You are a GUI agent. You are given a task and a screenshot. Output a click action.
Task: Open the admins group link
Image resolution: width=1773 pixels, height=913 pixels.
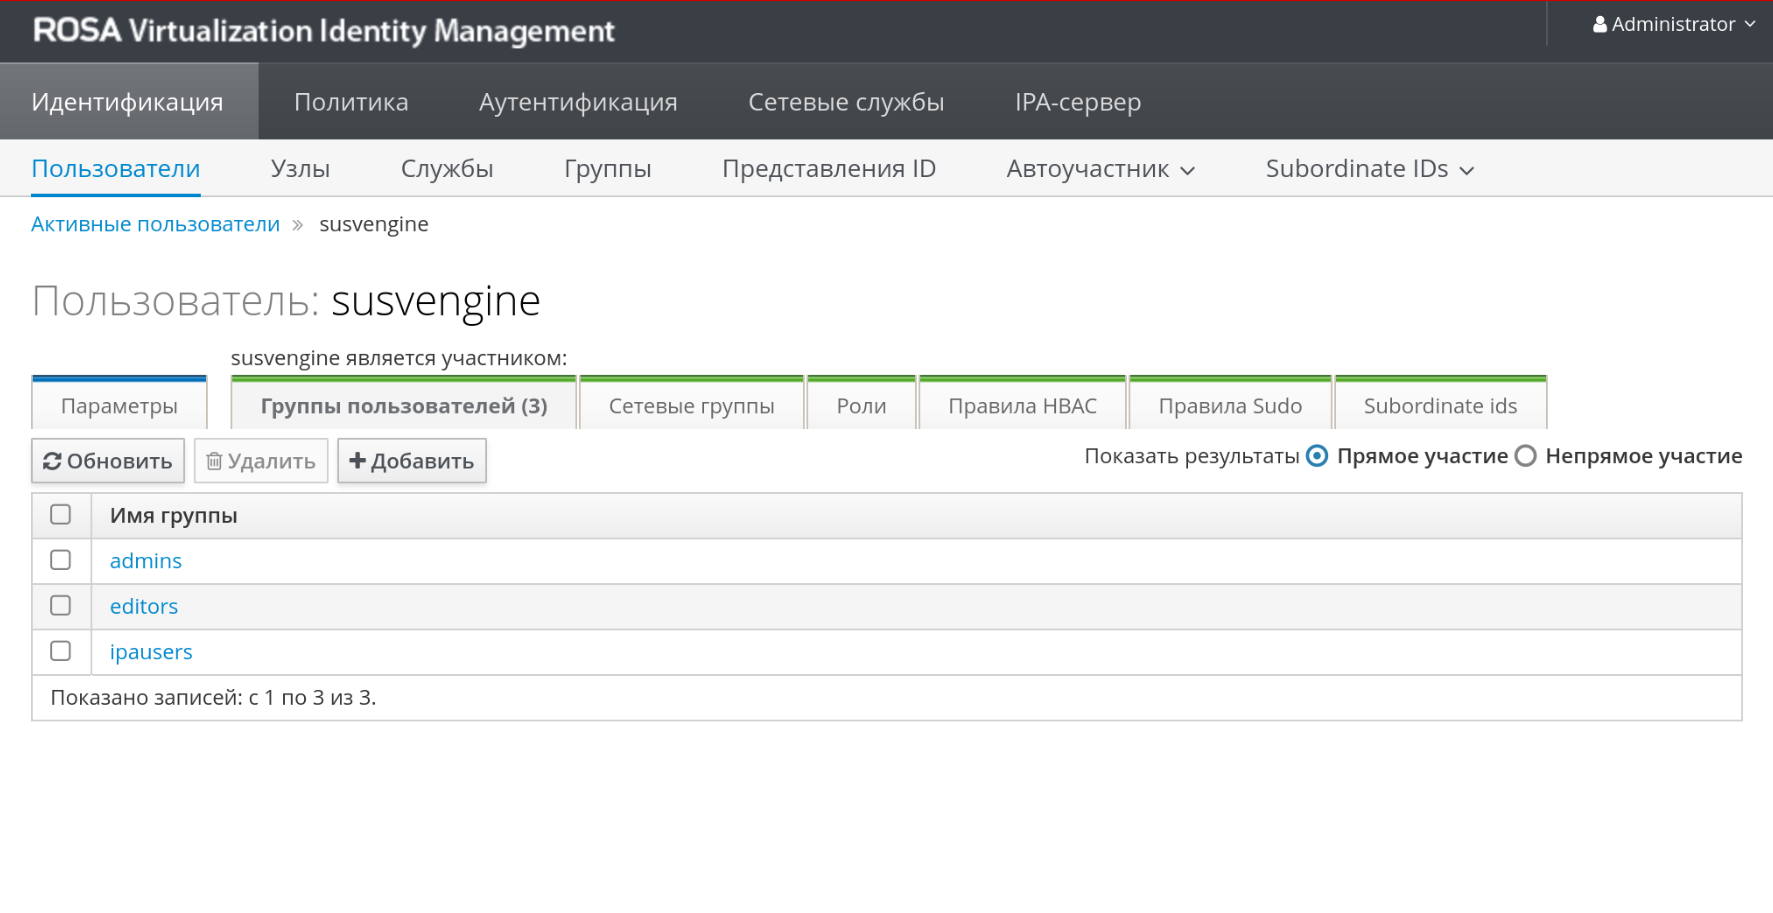coord(146,561)
